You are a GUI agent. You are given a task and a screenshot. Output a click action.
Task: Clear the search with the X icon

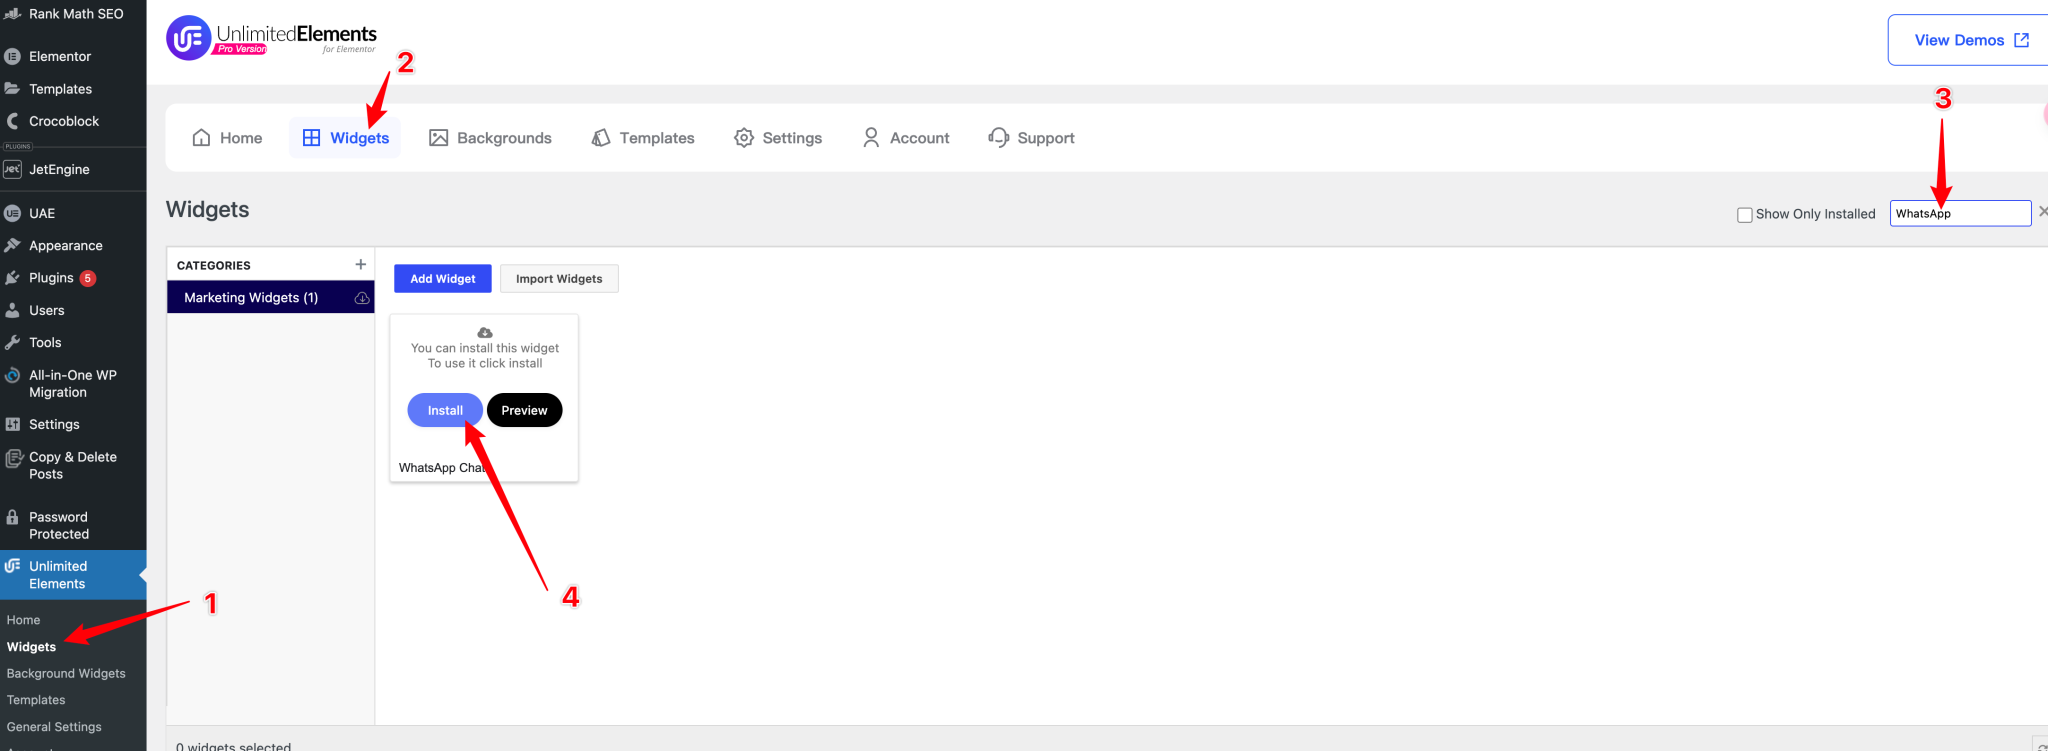pyautogui.click(x=2042, y=212)
